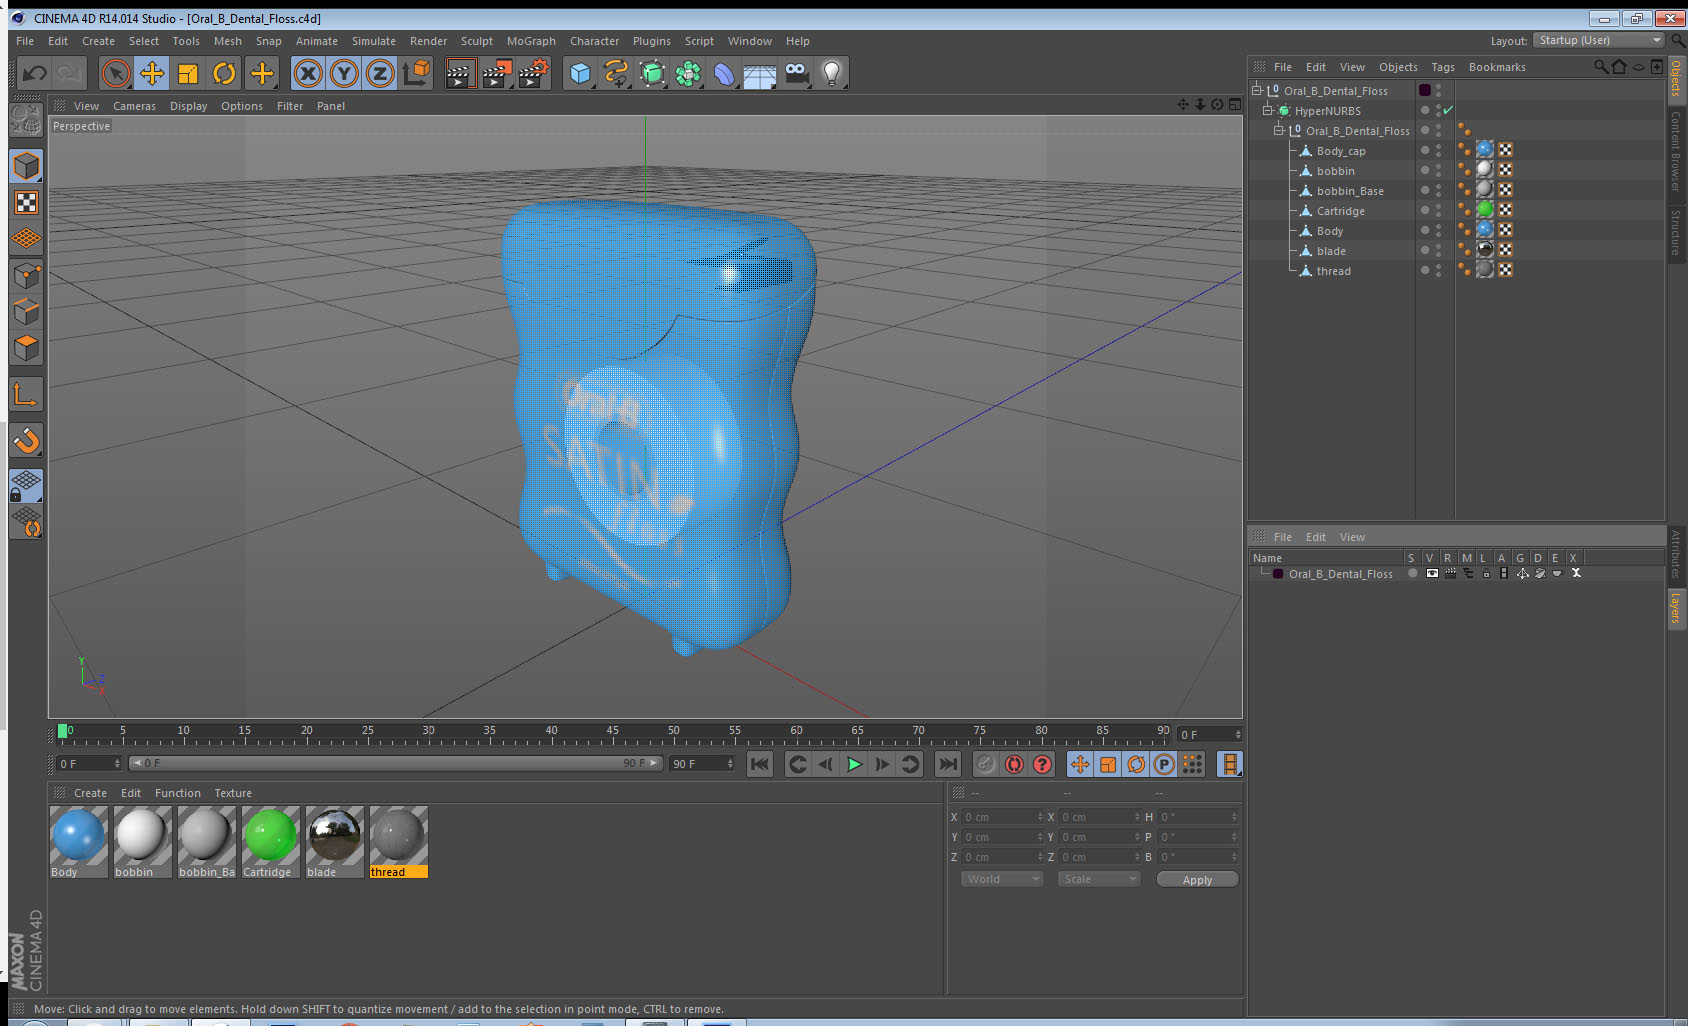Activate the Scale tool
This screenshot has width=1688, height=1026.
coord(188,73)
